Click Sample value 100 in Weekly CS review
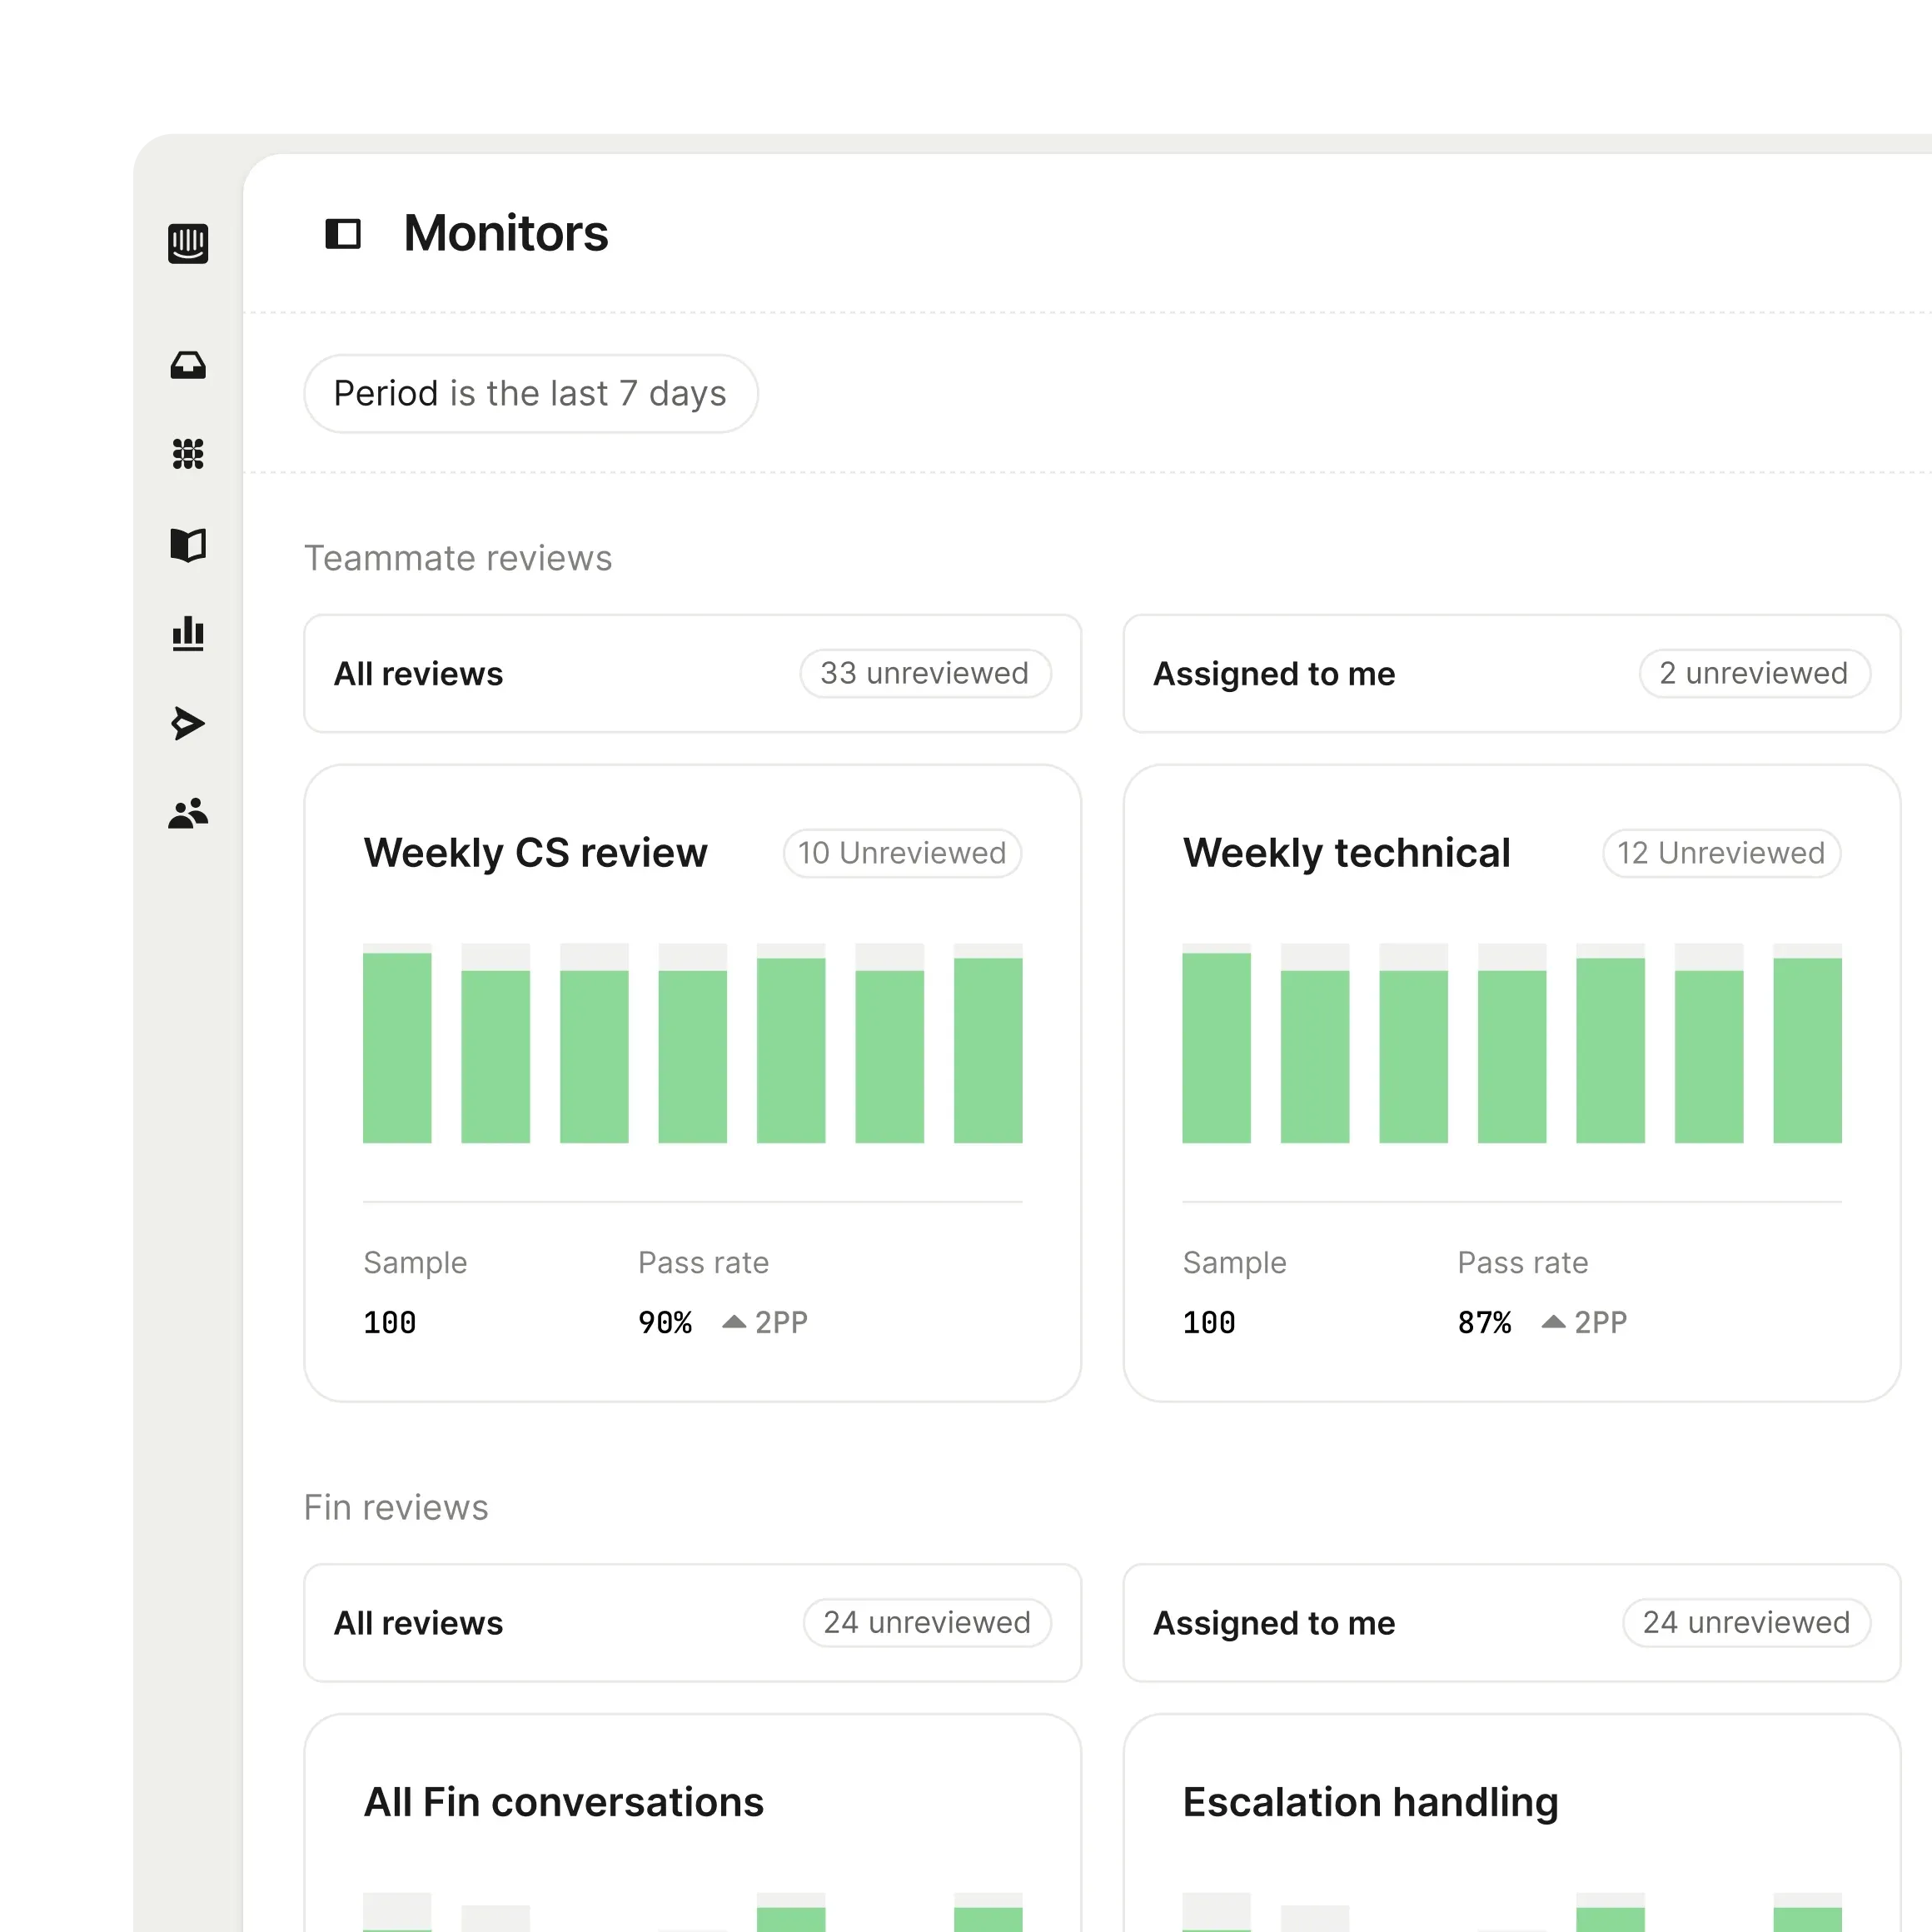The width and height of the screenshot is (1932, 1932). (389, 1323)
